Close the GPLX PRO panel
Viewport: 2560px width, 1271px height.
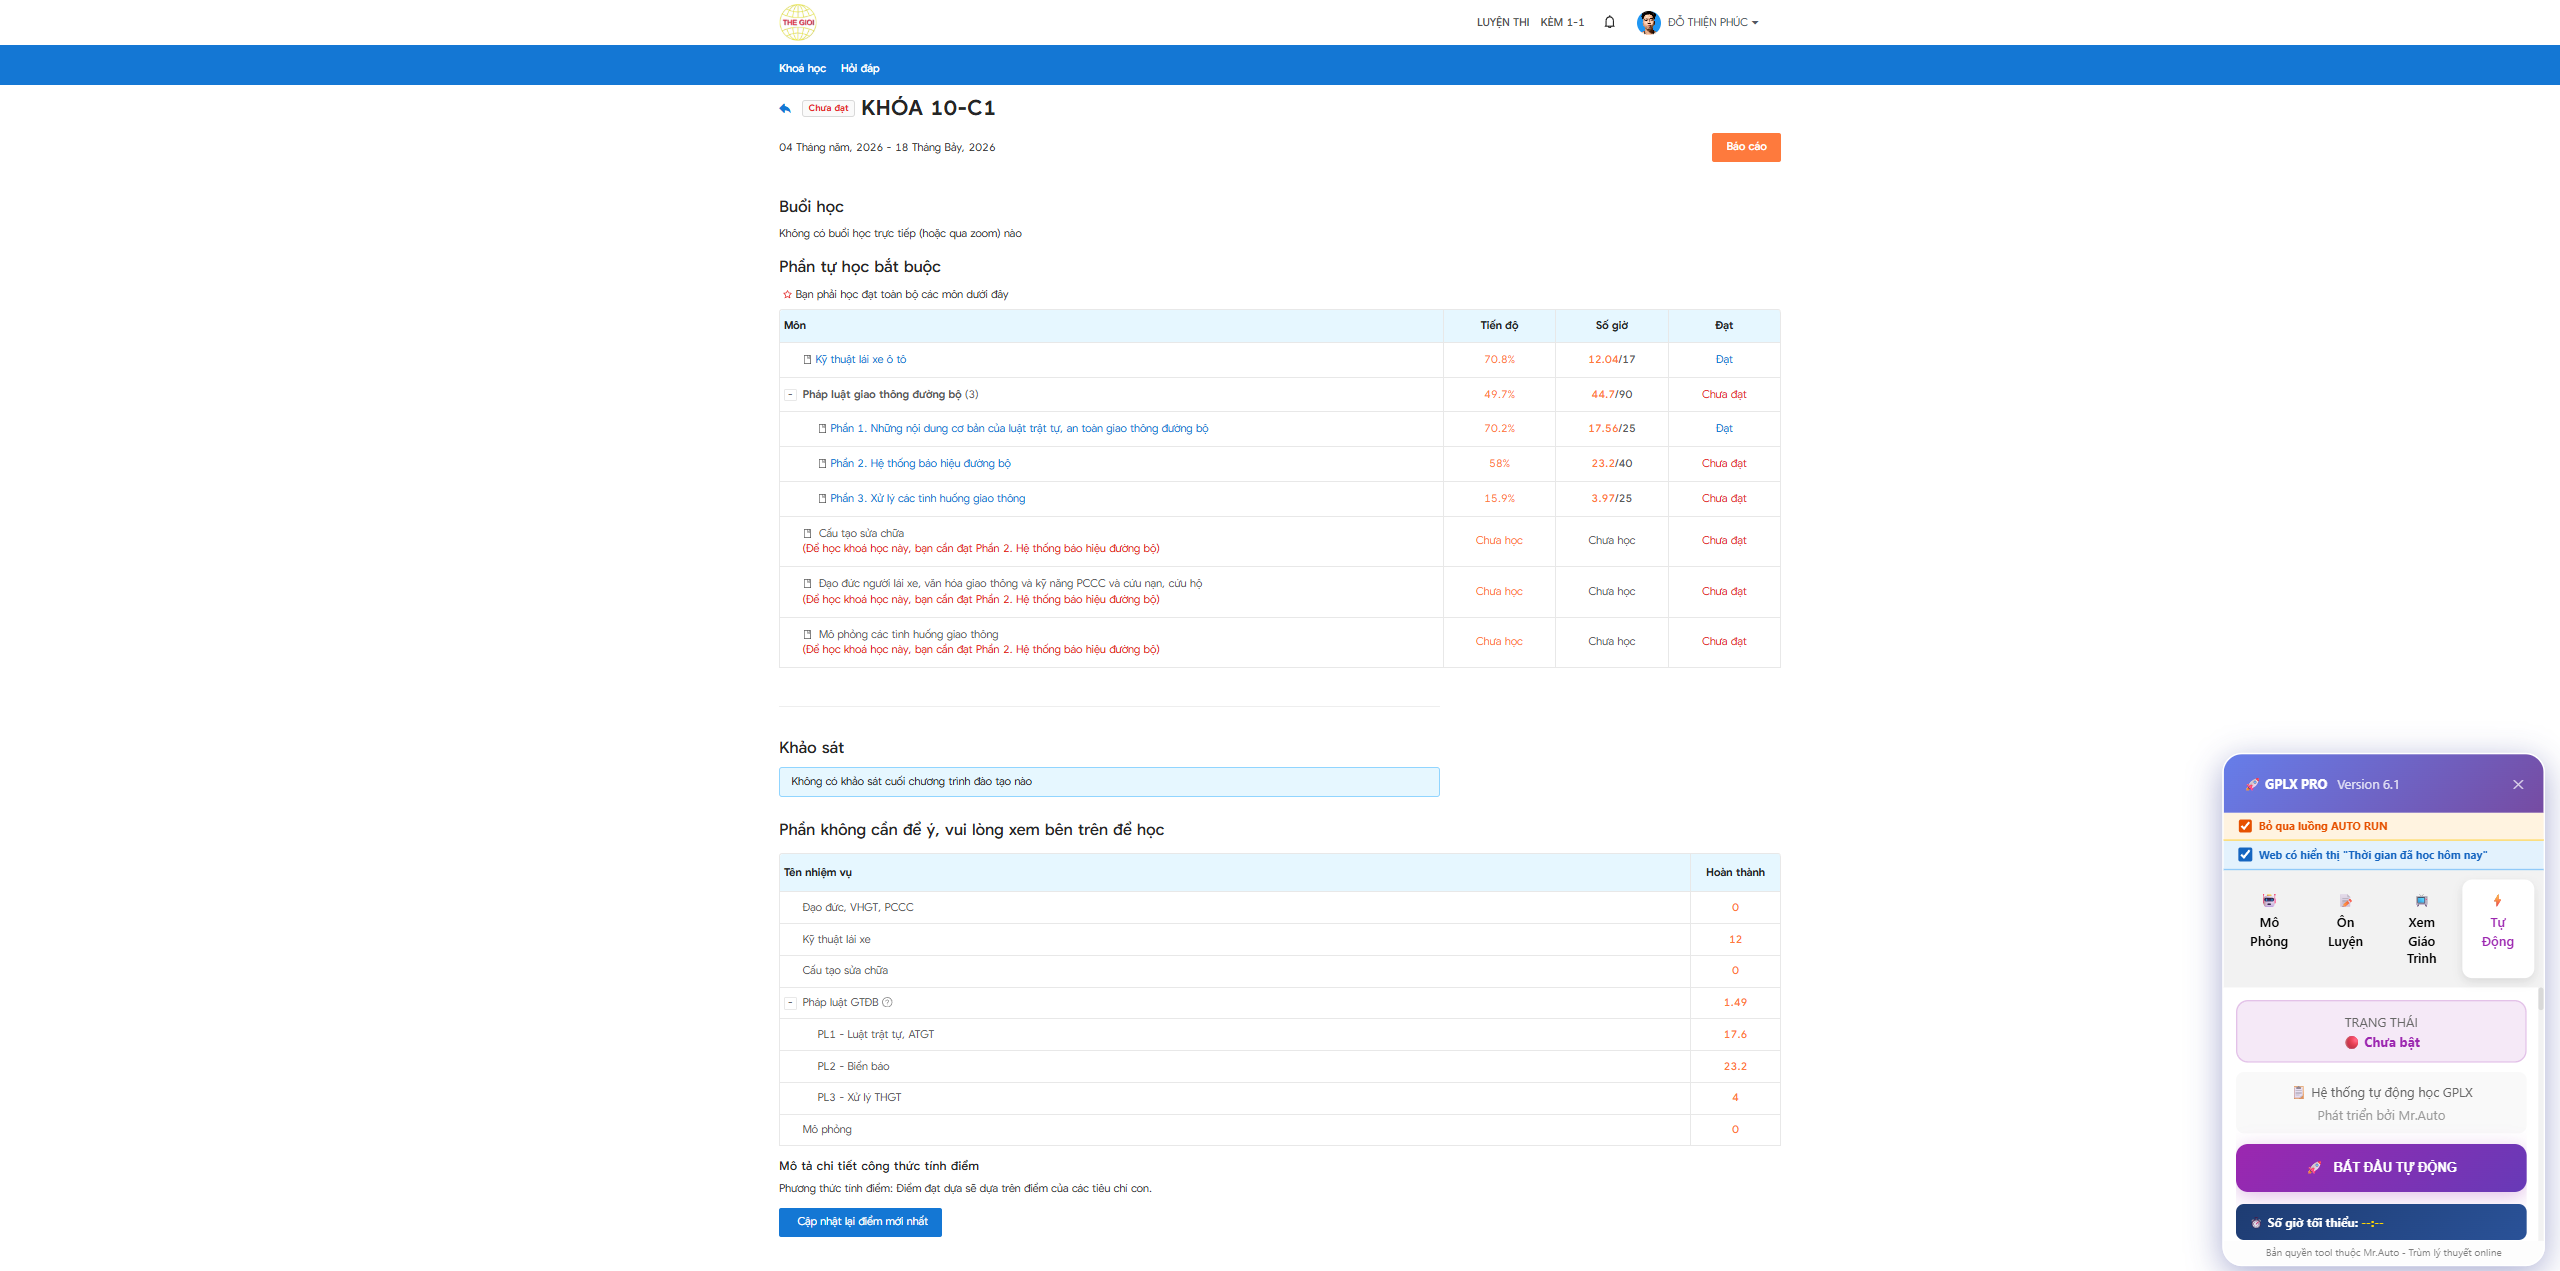pyautogui.click(x=2518, y=784)
